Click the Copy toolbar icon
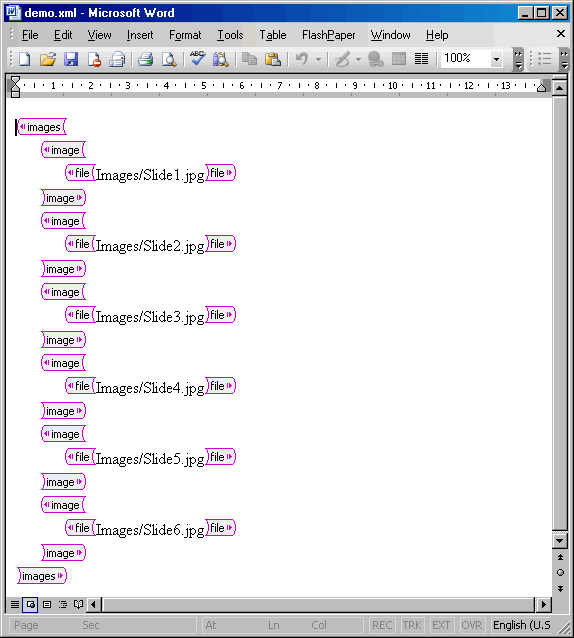 click(249, 59)
